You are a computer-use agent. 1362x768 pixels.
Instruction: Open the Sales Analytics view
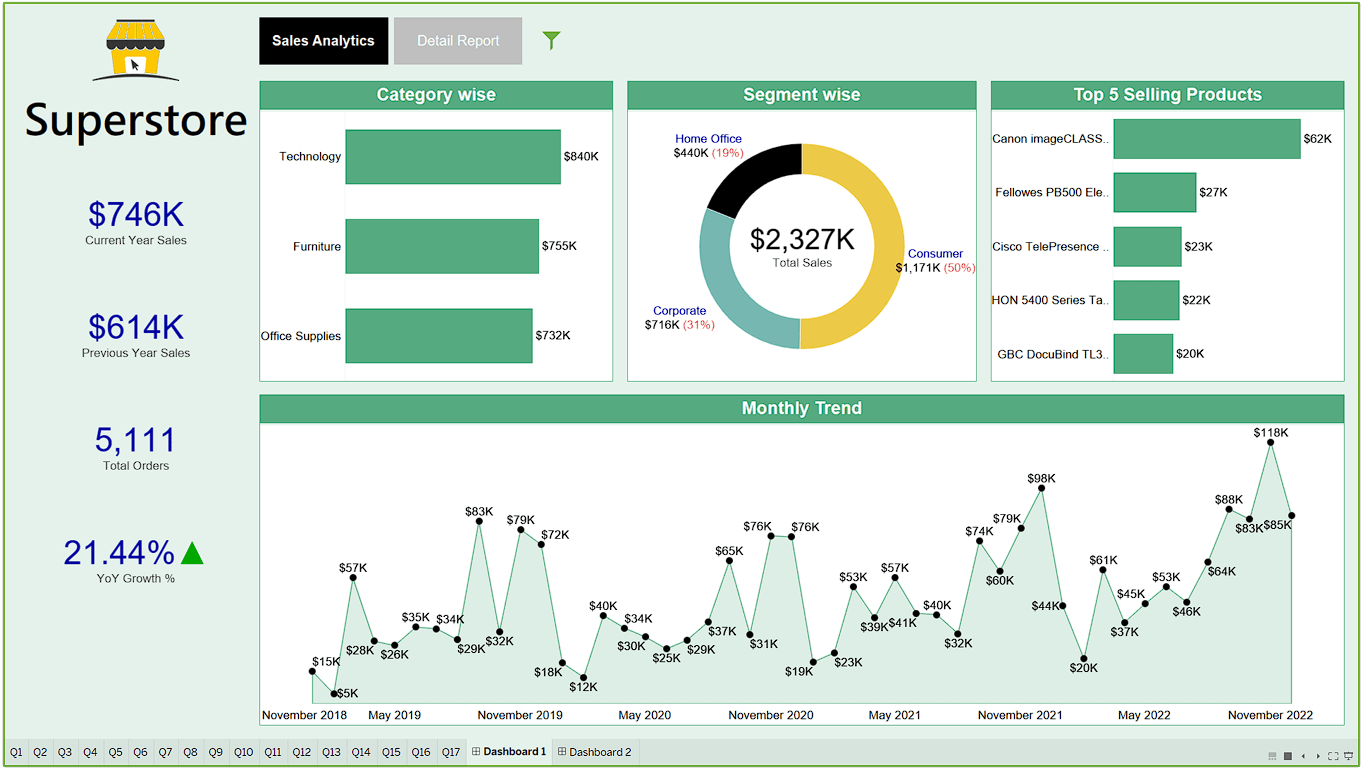[x=323, y=41]
